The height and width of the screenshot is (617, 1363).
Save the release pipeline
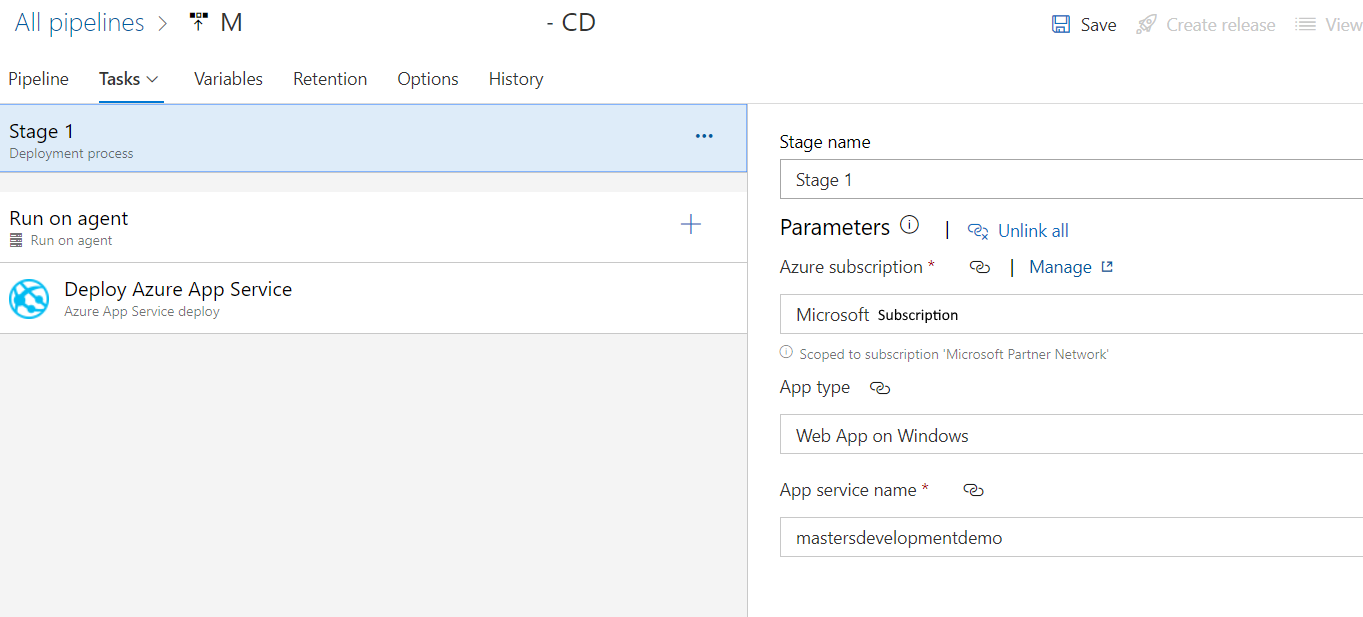click(x=1083, y=24)
